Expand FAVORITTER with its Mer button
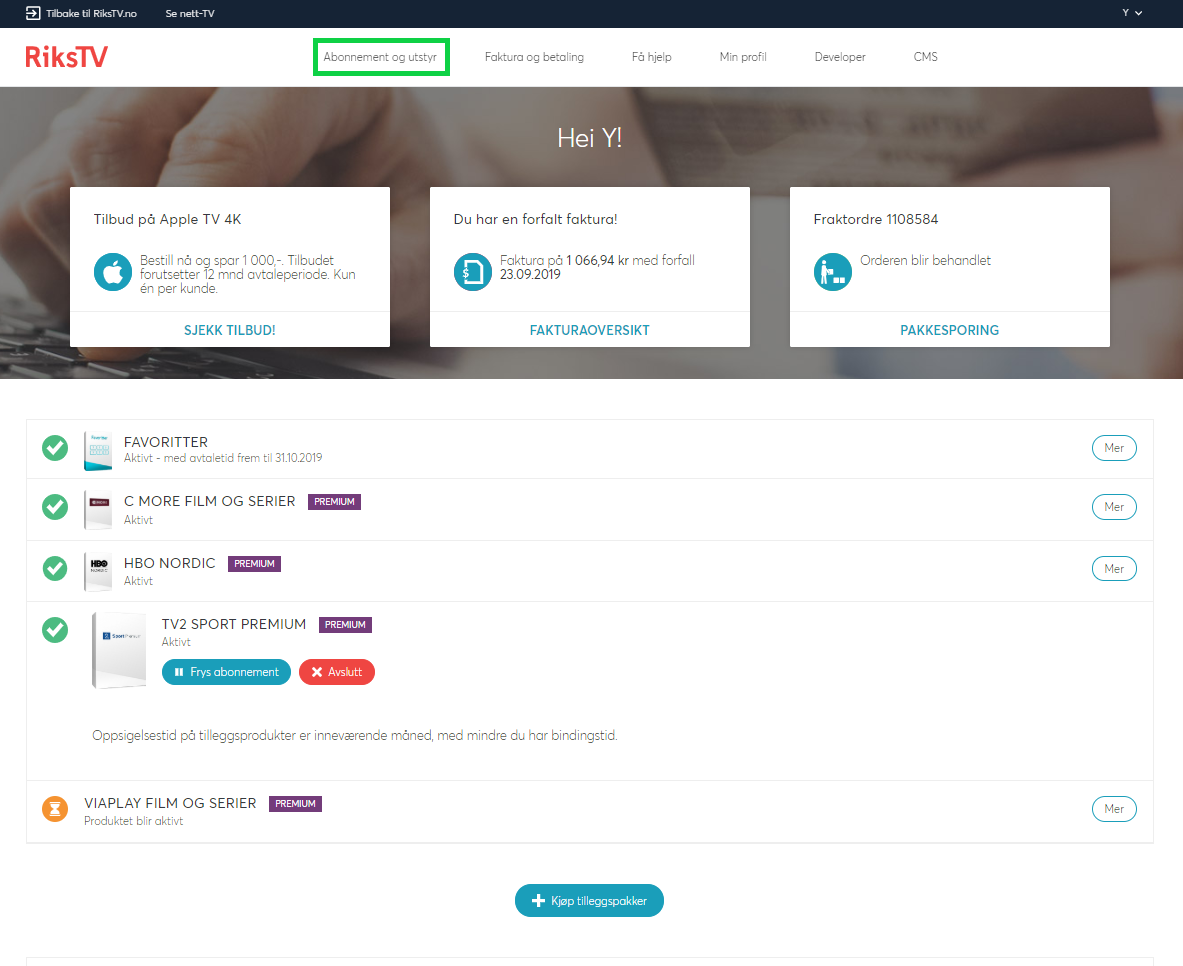The image size is (1183, 966). click(x=1114, y=448)
